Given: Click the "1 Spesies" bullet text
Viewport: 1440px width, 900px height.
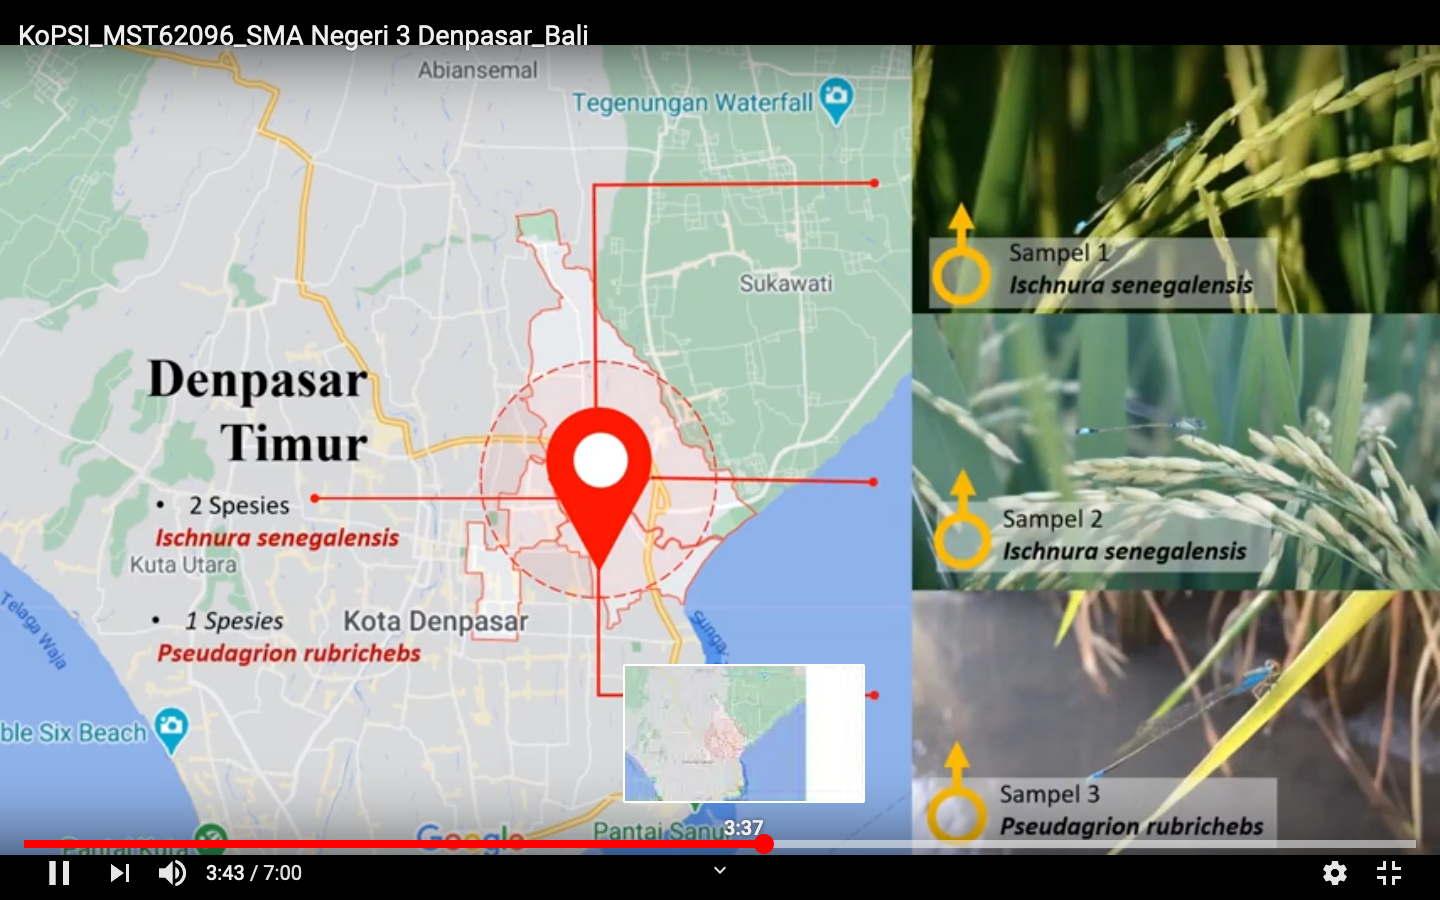Looking at the screenshot, I should click(234, 621).
